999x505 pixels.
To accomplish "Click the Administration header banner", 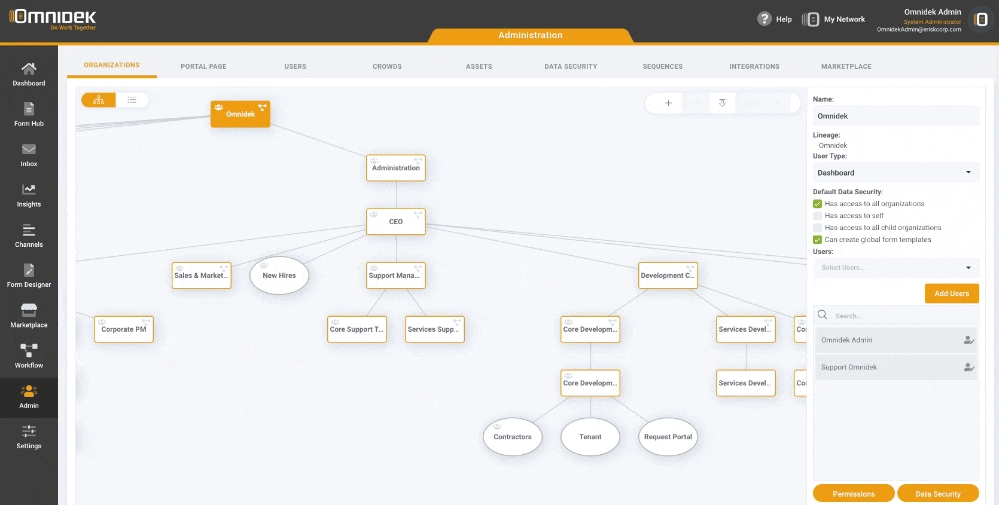I will pyautogui.click(x=530, y=36).
